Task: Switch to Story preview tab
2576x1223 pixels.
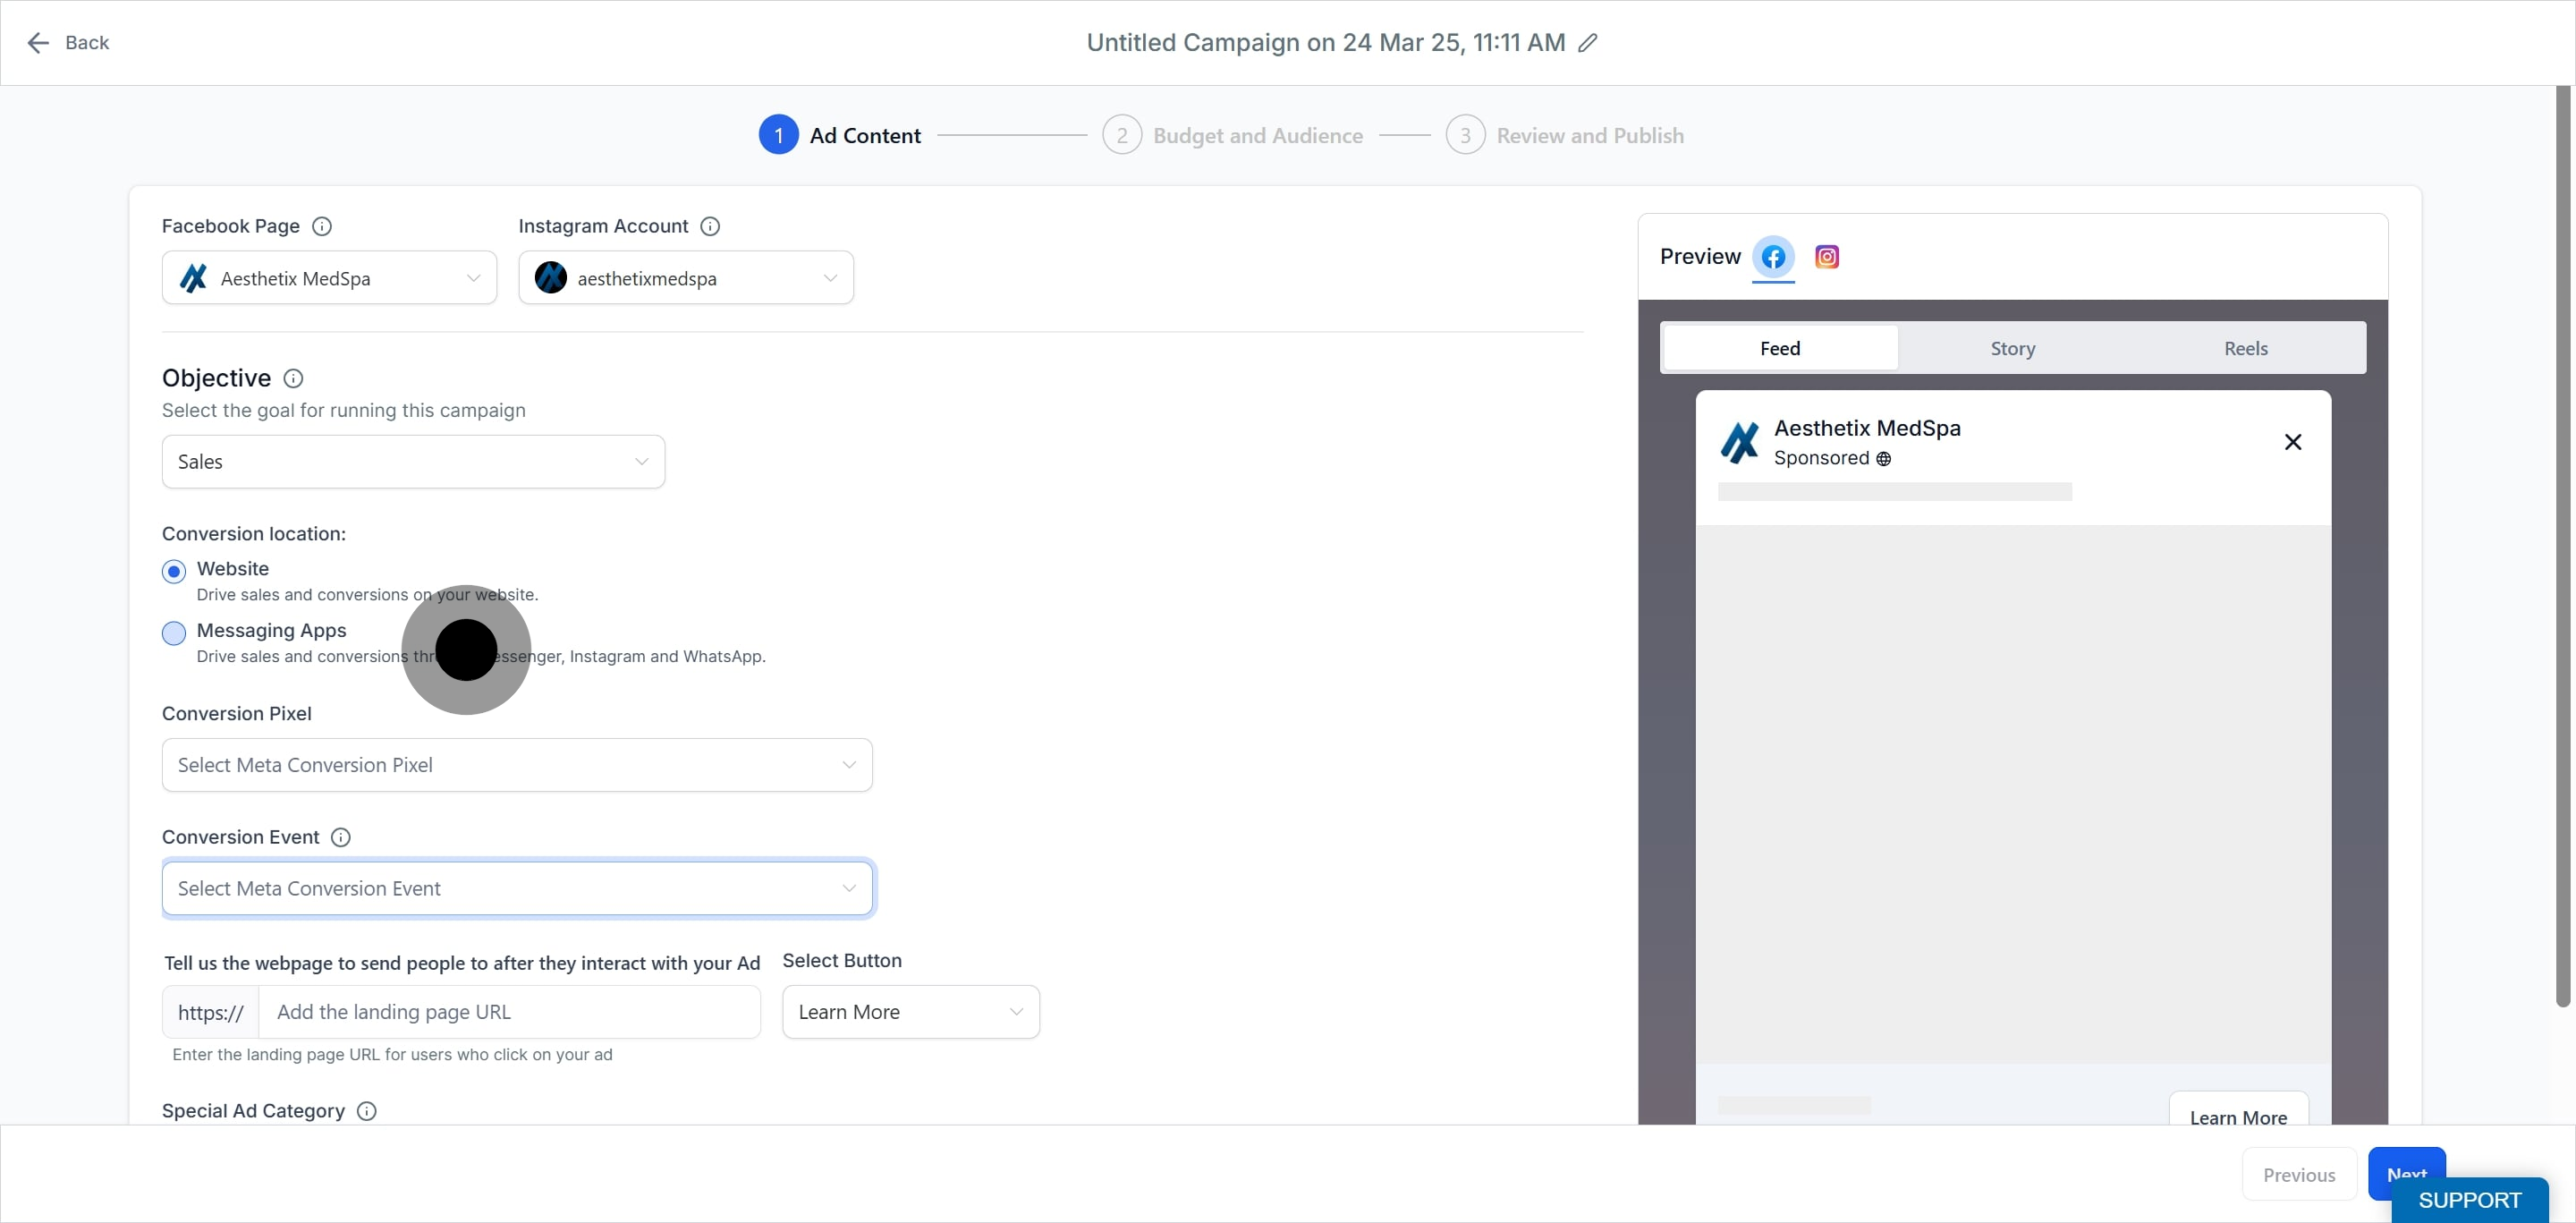Action: [2013, 349]
